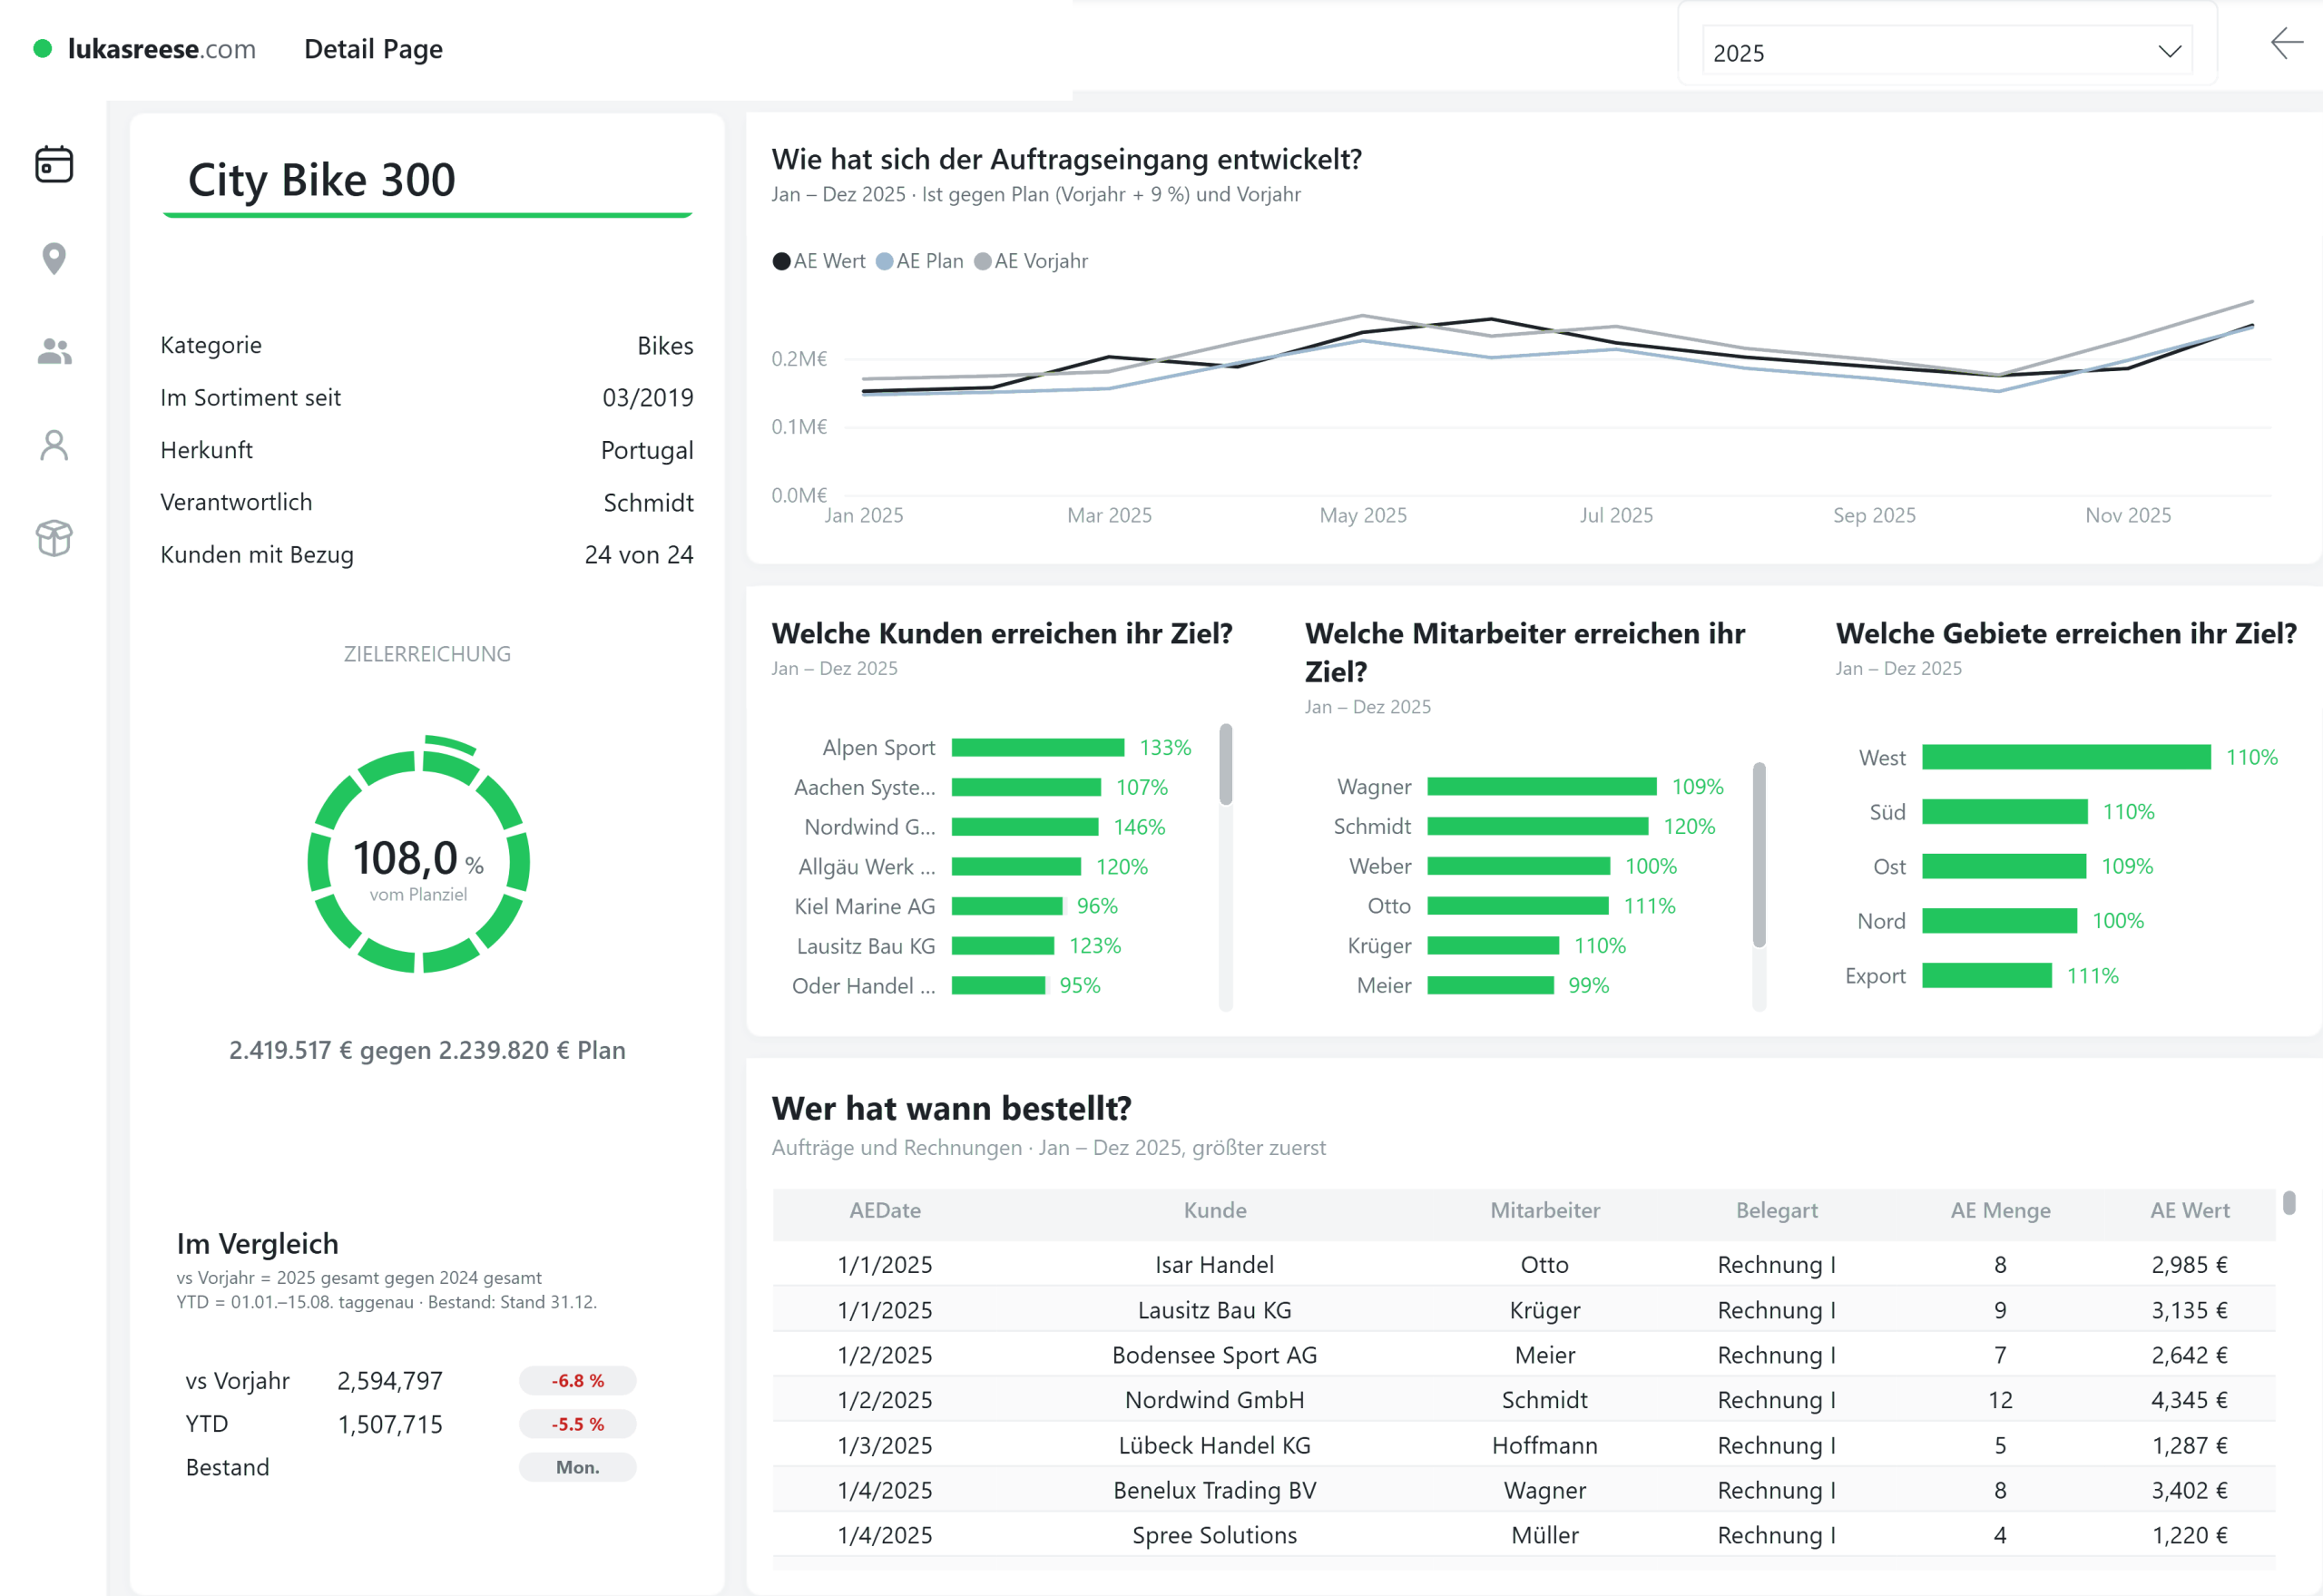Go back using the arrow icon
Viewport: 2323px width, 1596px height.
pos(2286,43)
